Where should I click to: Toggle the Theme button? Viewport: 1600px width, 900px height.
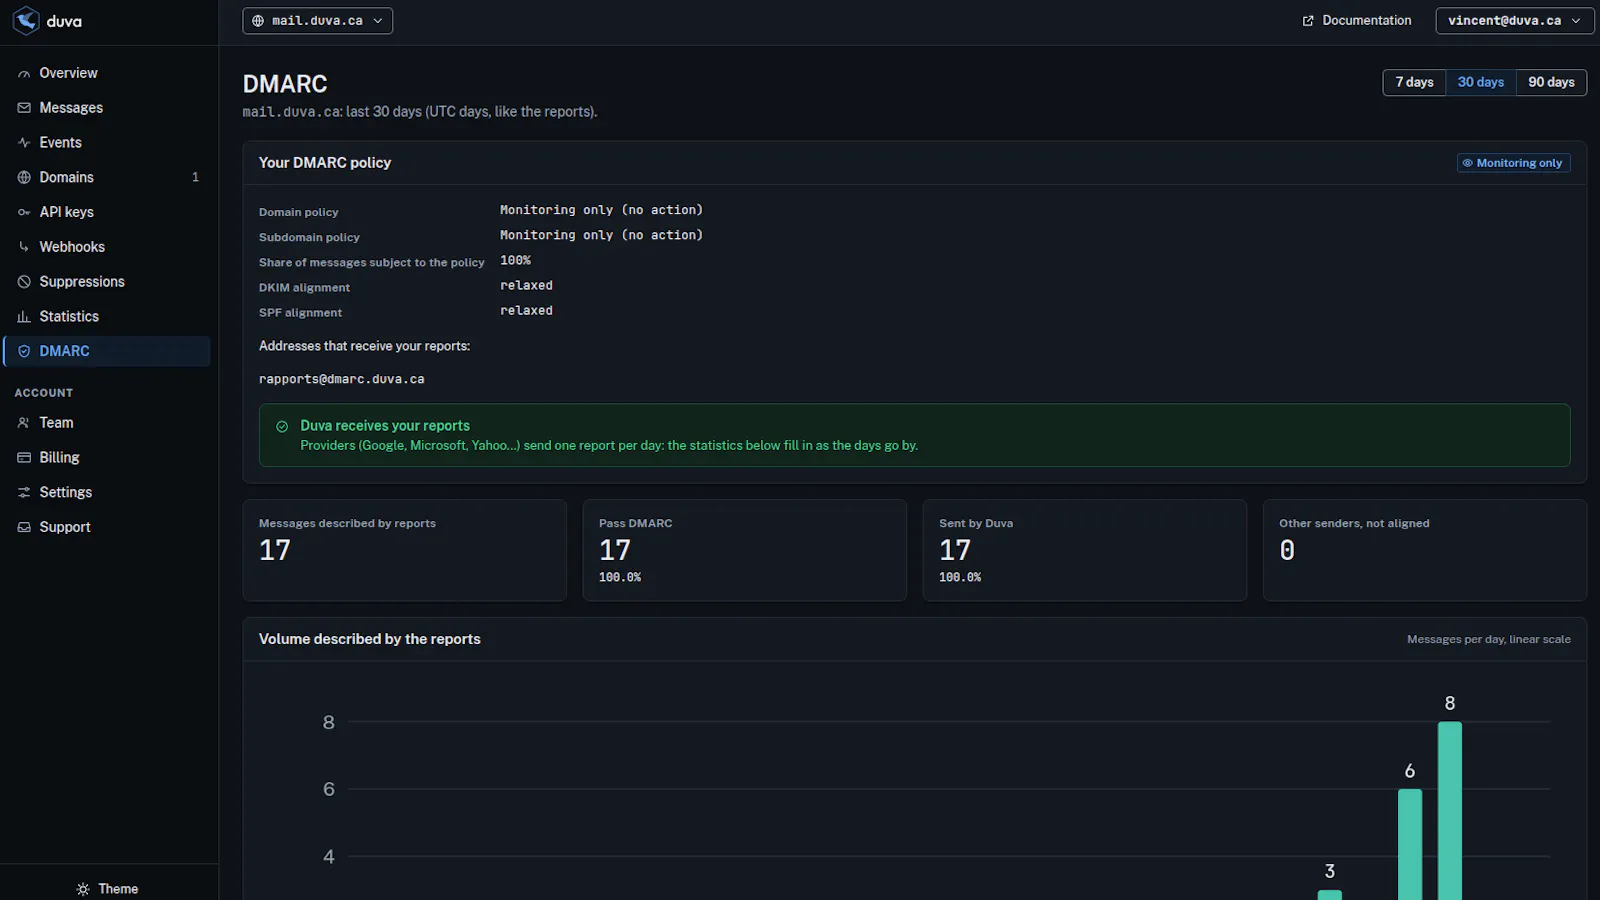108,889
